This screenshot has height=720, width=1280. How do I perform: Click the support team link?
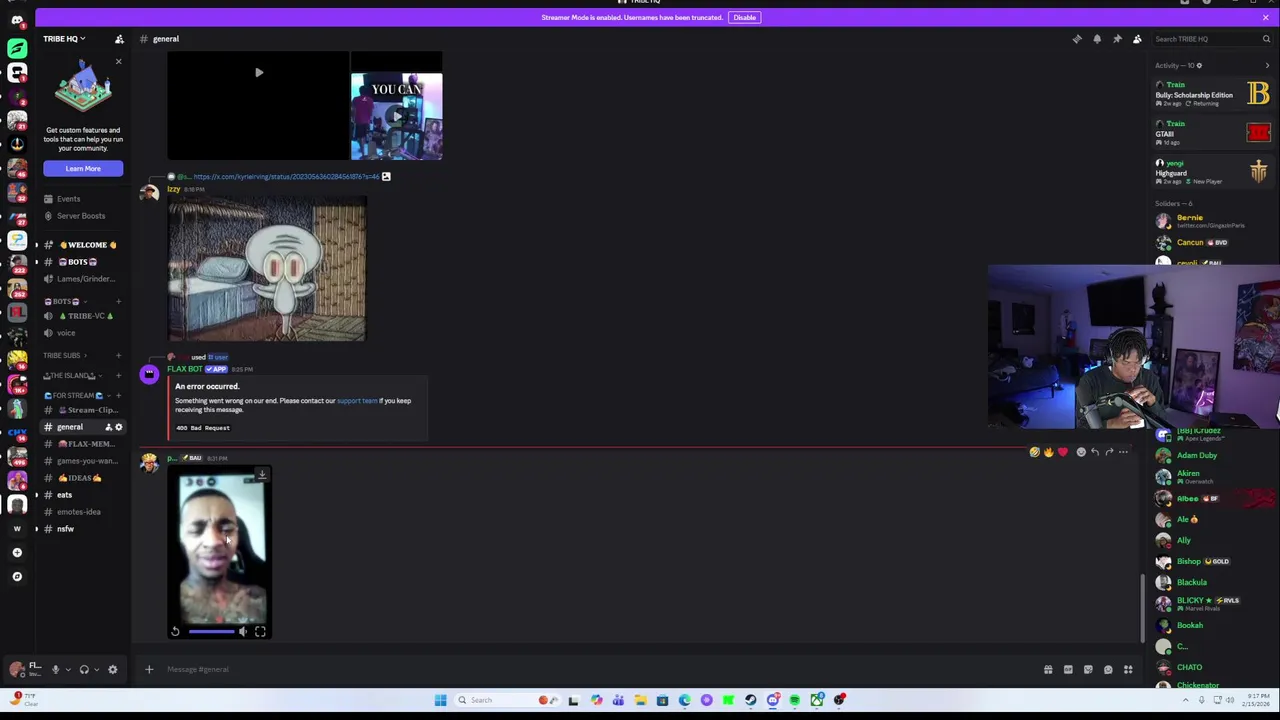click(357, 401)
